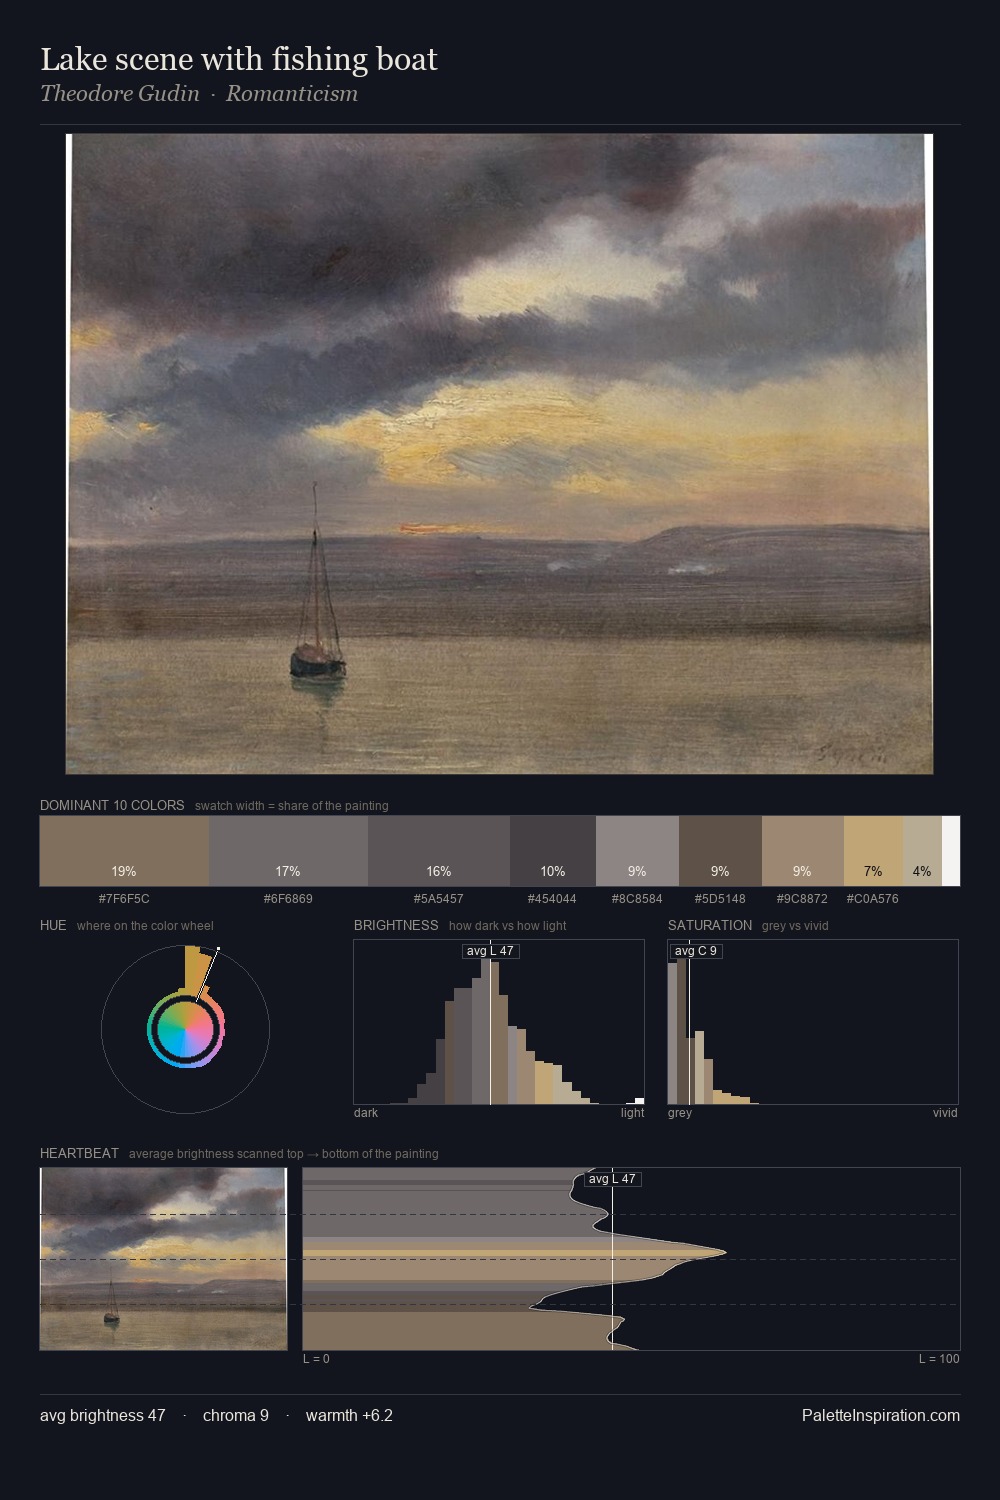Viewport: 1000px width, 1500px height.
Task: Pick the #5A5457 16% swatch
Action: pyautogui.click(x=439, y=851)
